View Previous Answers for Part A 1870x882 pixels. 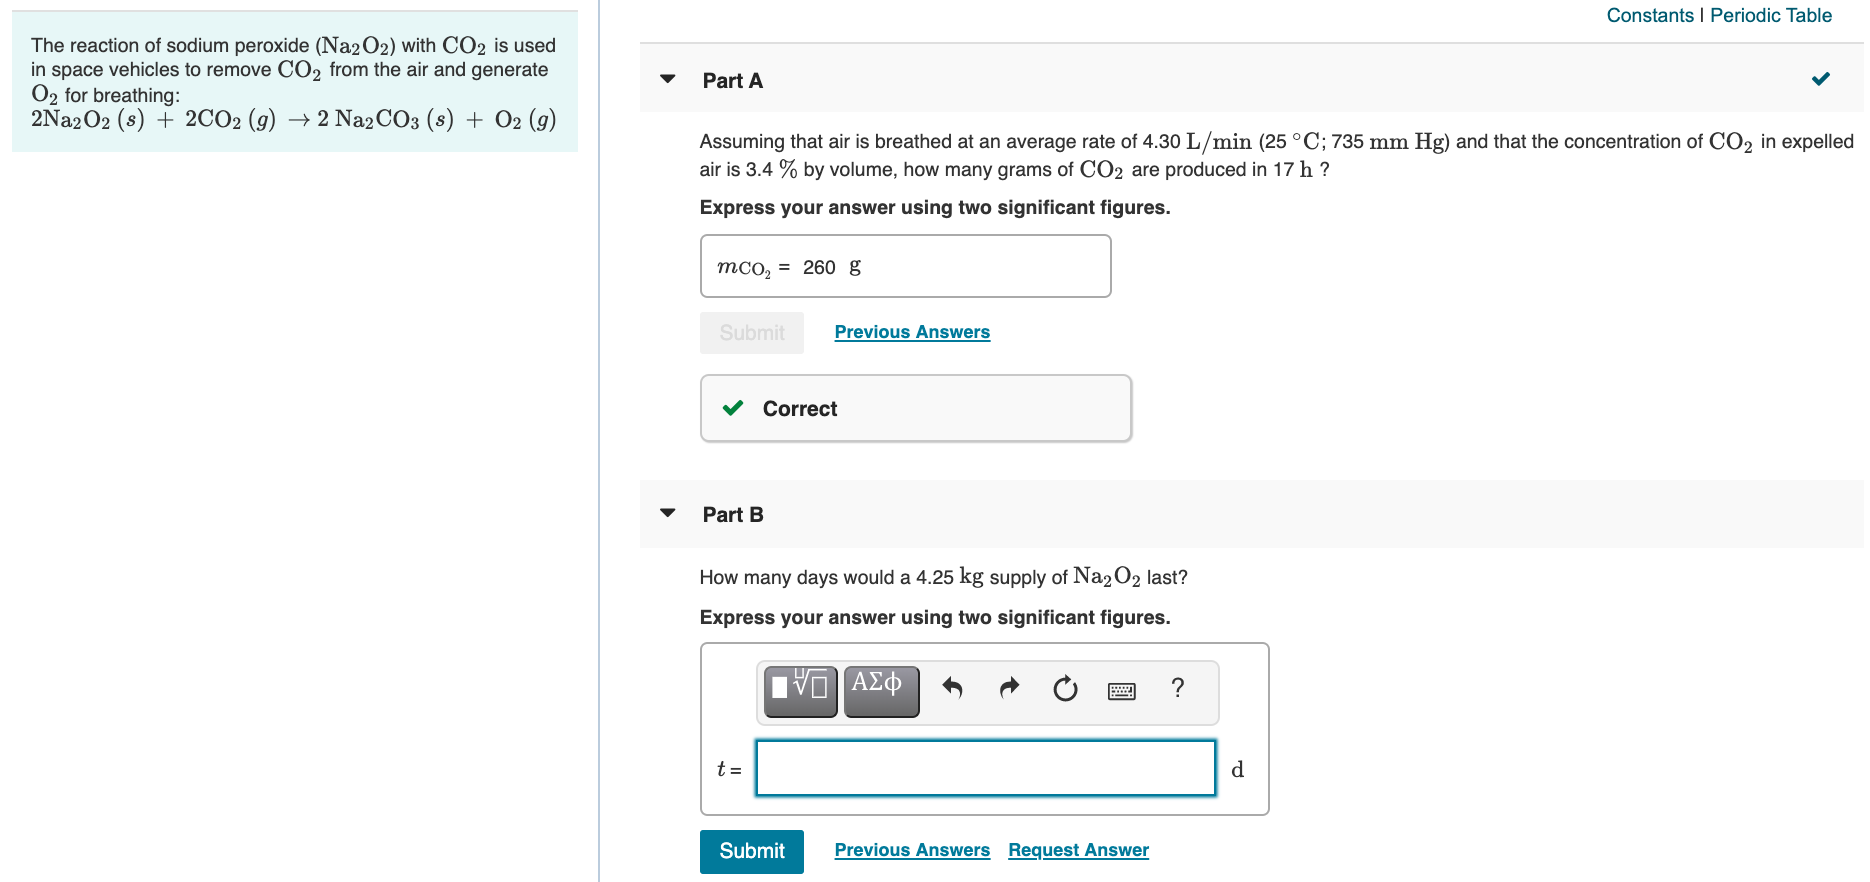911,331
